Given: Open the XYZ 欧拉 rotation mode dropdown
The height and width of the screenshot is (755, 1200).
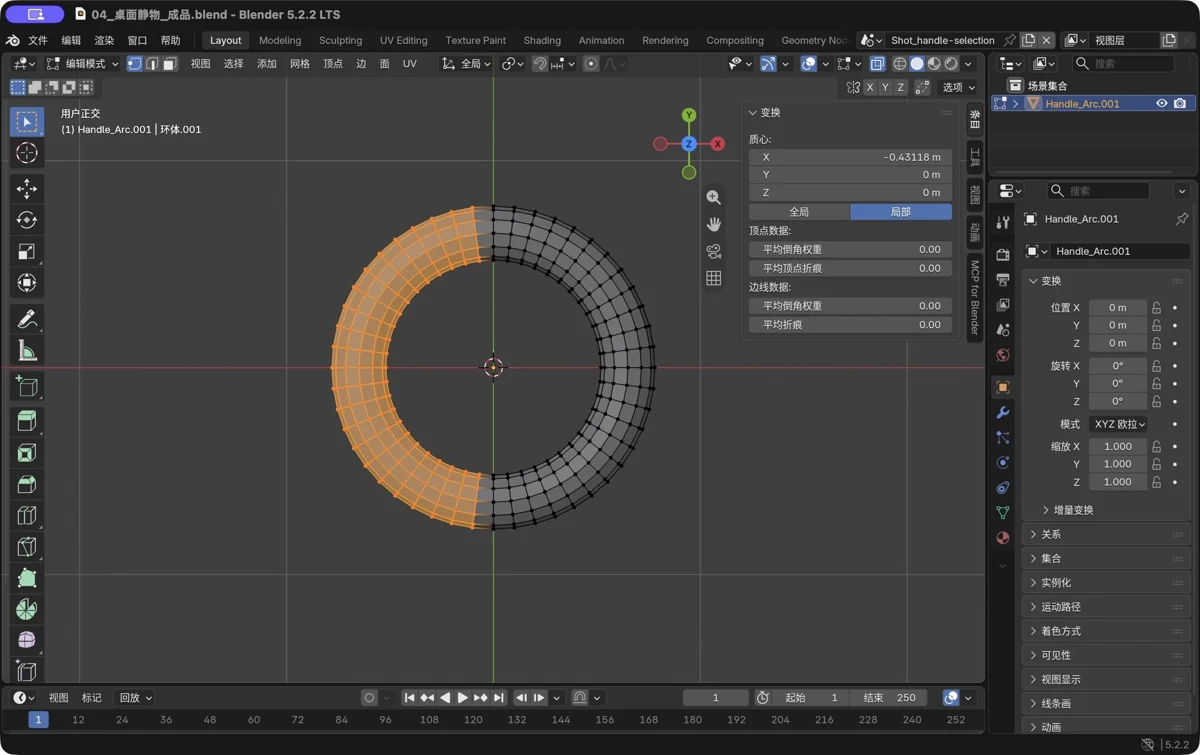Looking at the screenshot, I should [1118, 424].
